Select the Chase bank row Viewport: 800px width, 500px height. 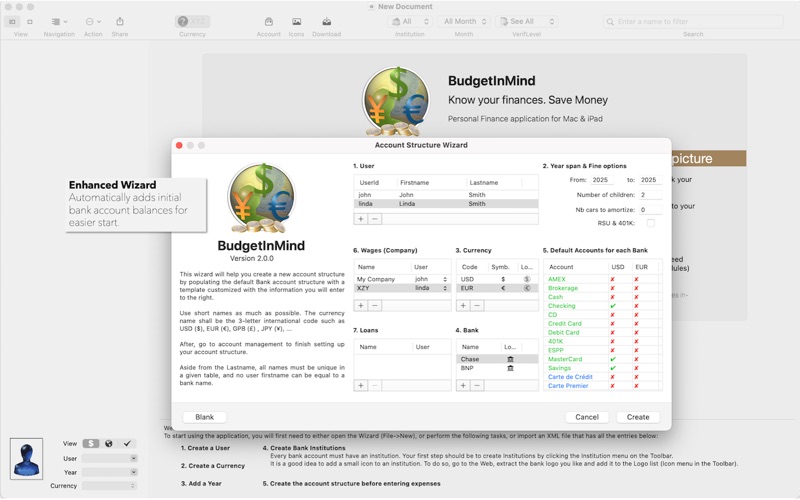tap(497, 359)
